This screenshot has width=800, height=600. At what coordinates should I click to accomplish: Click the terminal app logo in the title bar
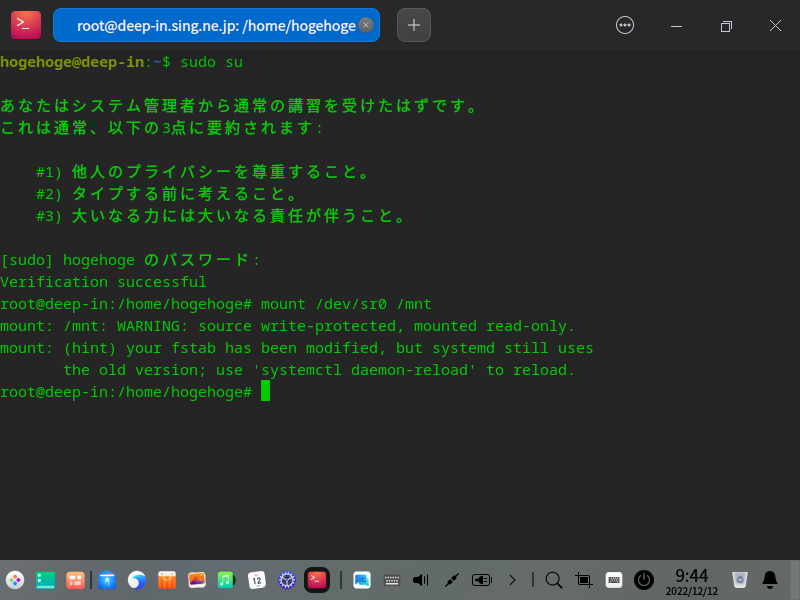click(26, 25)
